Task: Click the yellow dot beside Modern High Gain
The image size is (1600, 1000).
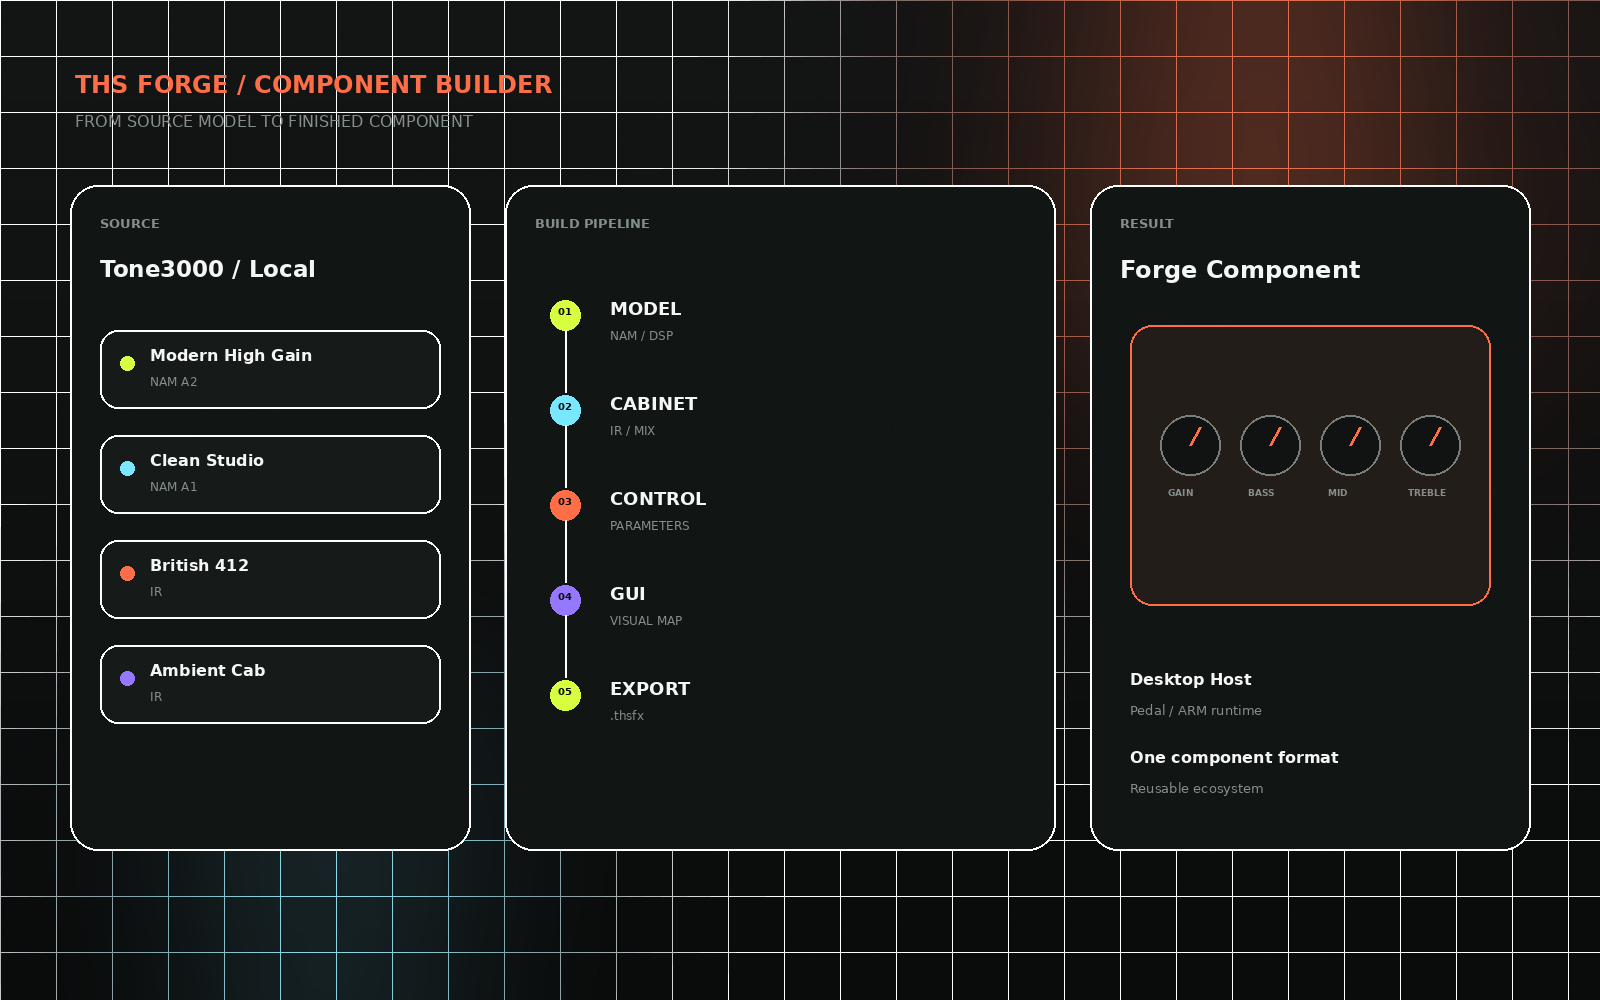Action: 127,363
